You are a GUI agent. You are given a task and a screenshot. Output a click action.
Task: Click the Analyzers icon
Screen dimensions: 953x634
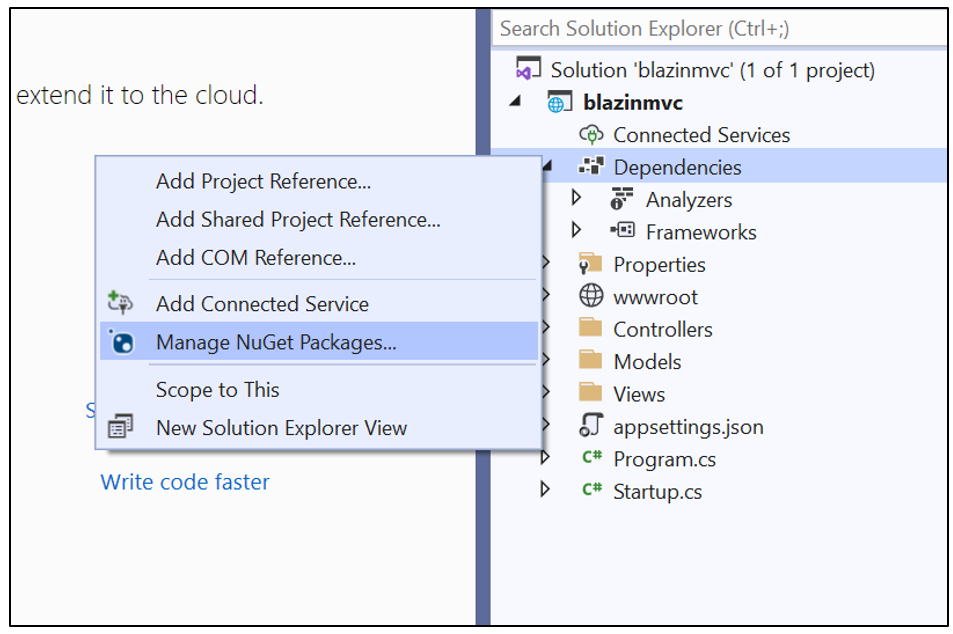pos(622,200)
